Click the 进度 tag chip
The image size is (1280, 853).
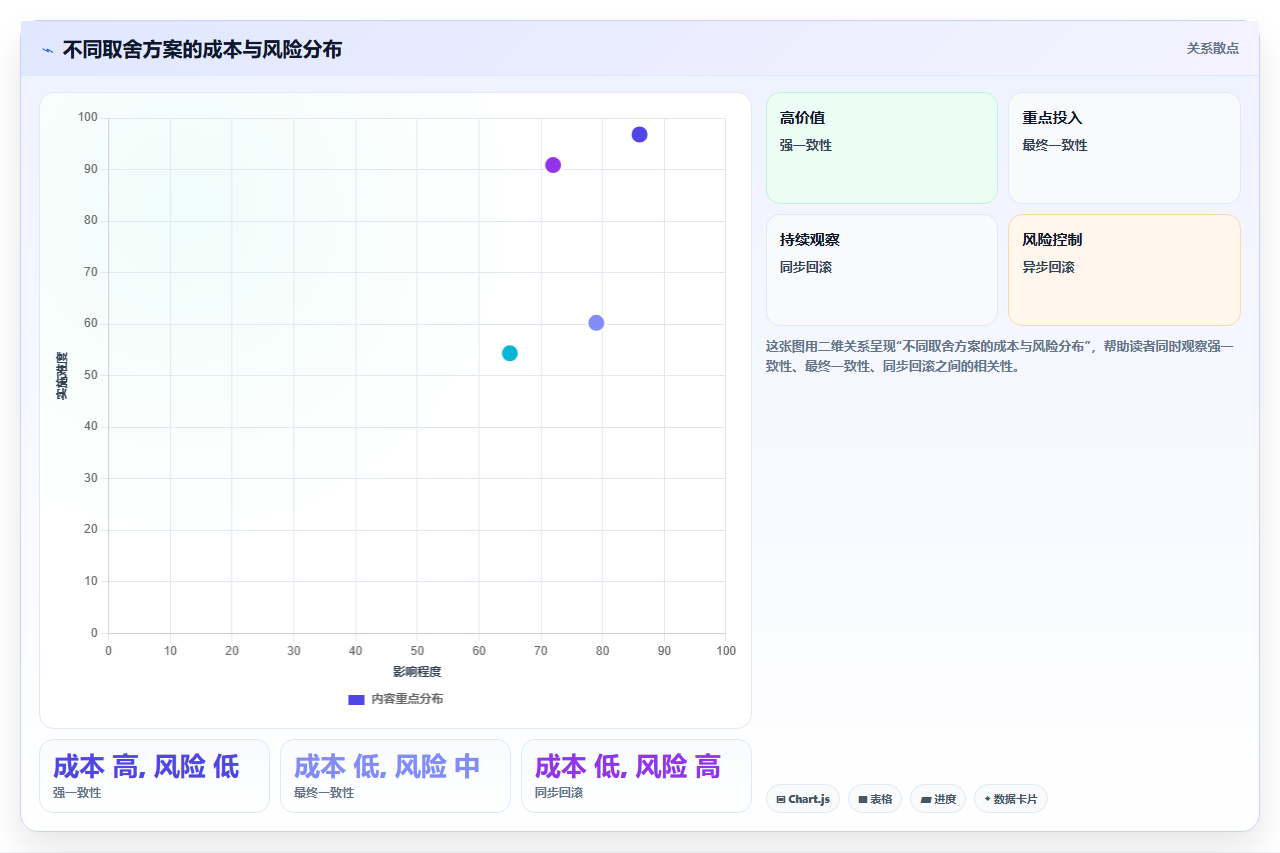click(938, 799)
